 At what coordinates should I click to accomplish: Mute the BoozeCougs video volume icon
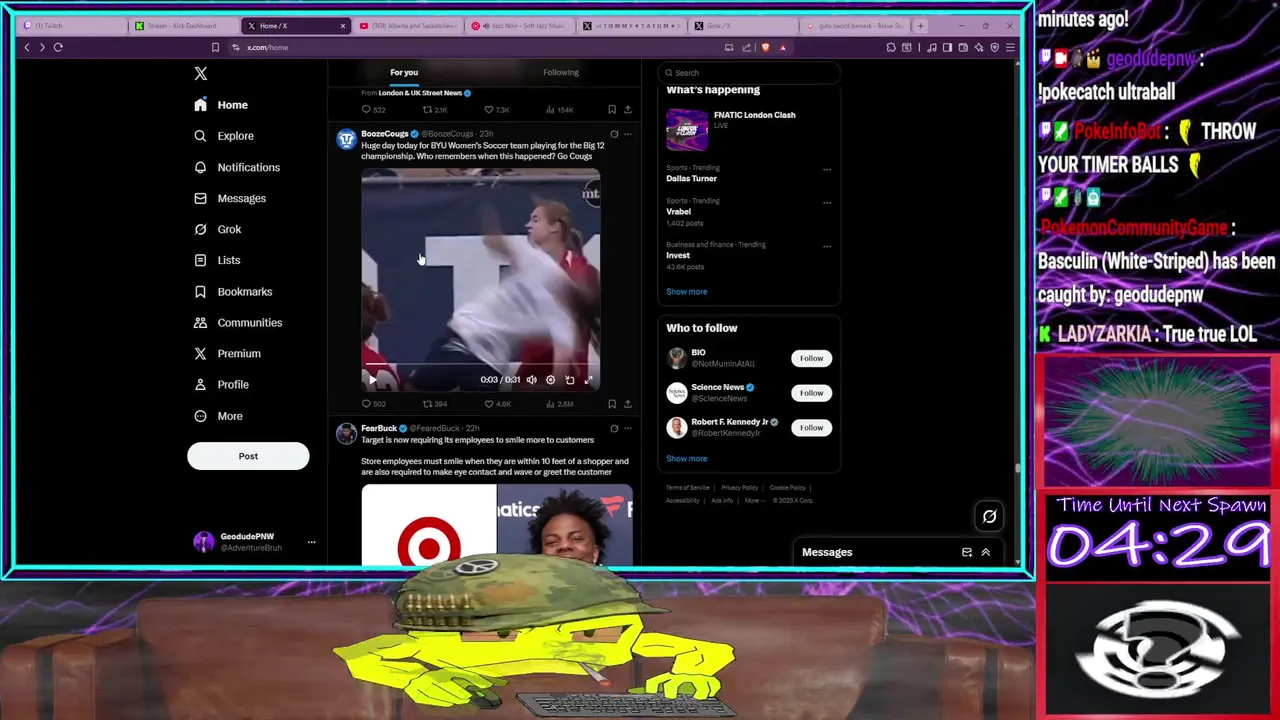click(532, 380)
